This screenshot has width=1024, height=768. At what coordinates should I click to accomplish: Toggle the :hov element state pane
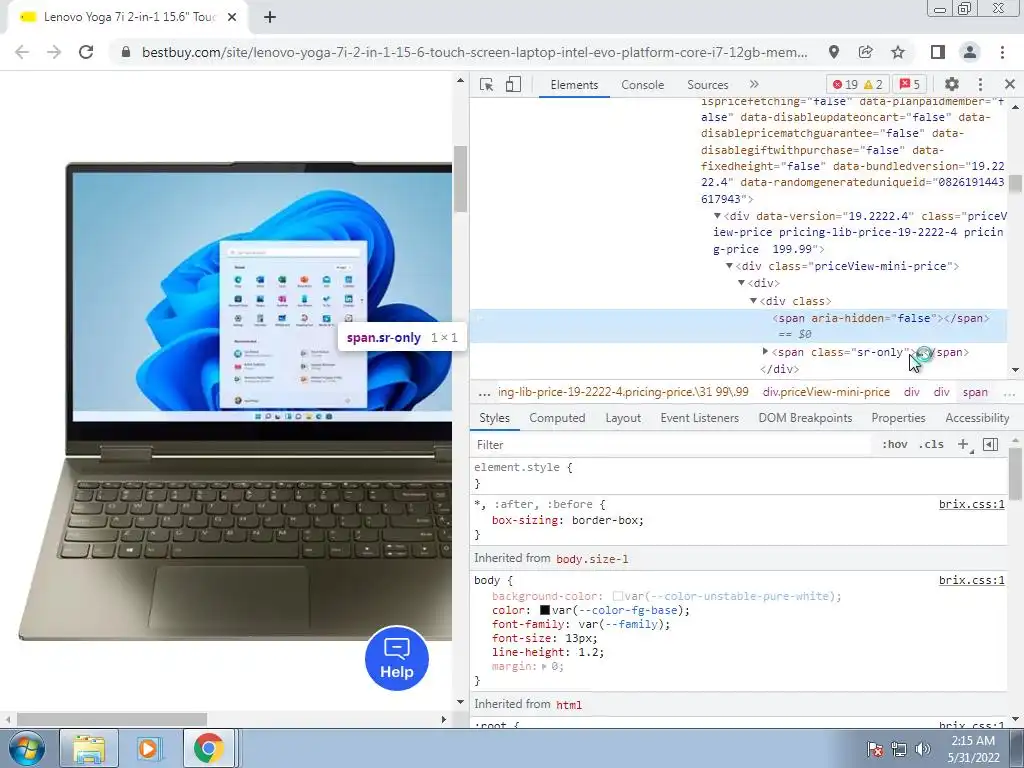pos(895,444)
